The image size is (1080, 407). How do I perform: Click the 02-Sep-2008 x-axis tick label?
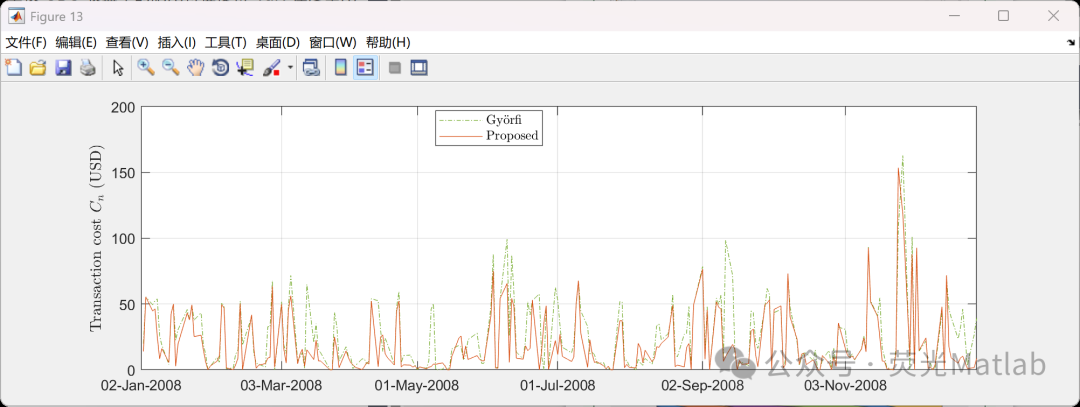click(702, 385)
